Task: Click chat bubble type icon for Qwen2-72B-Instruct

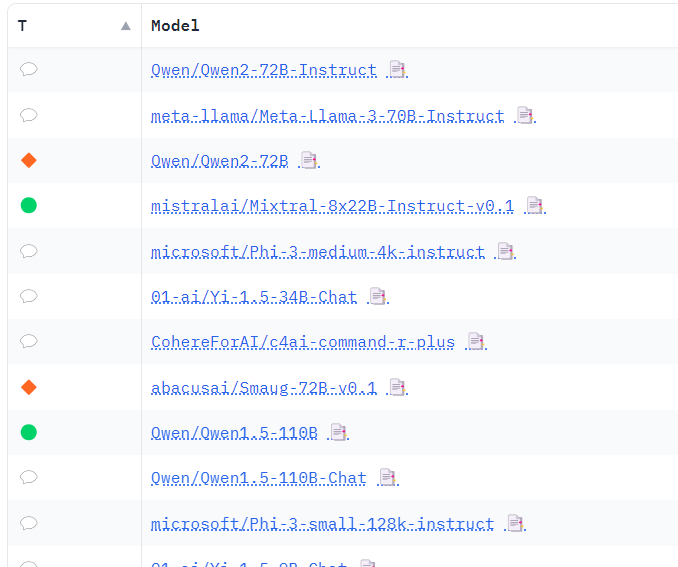Action: tap(29, 69)
